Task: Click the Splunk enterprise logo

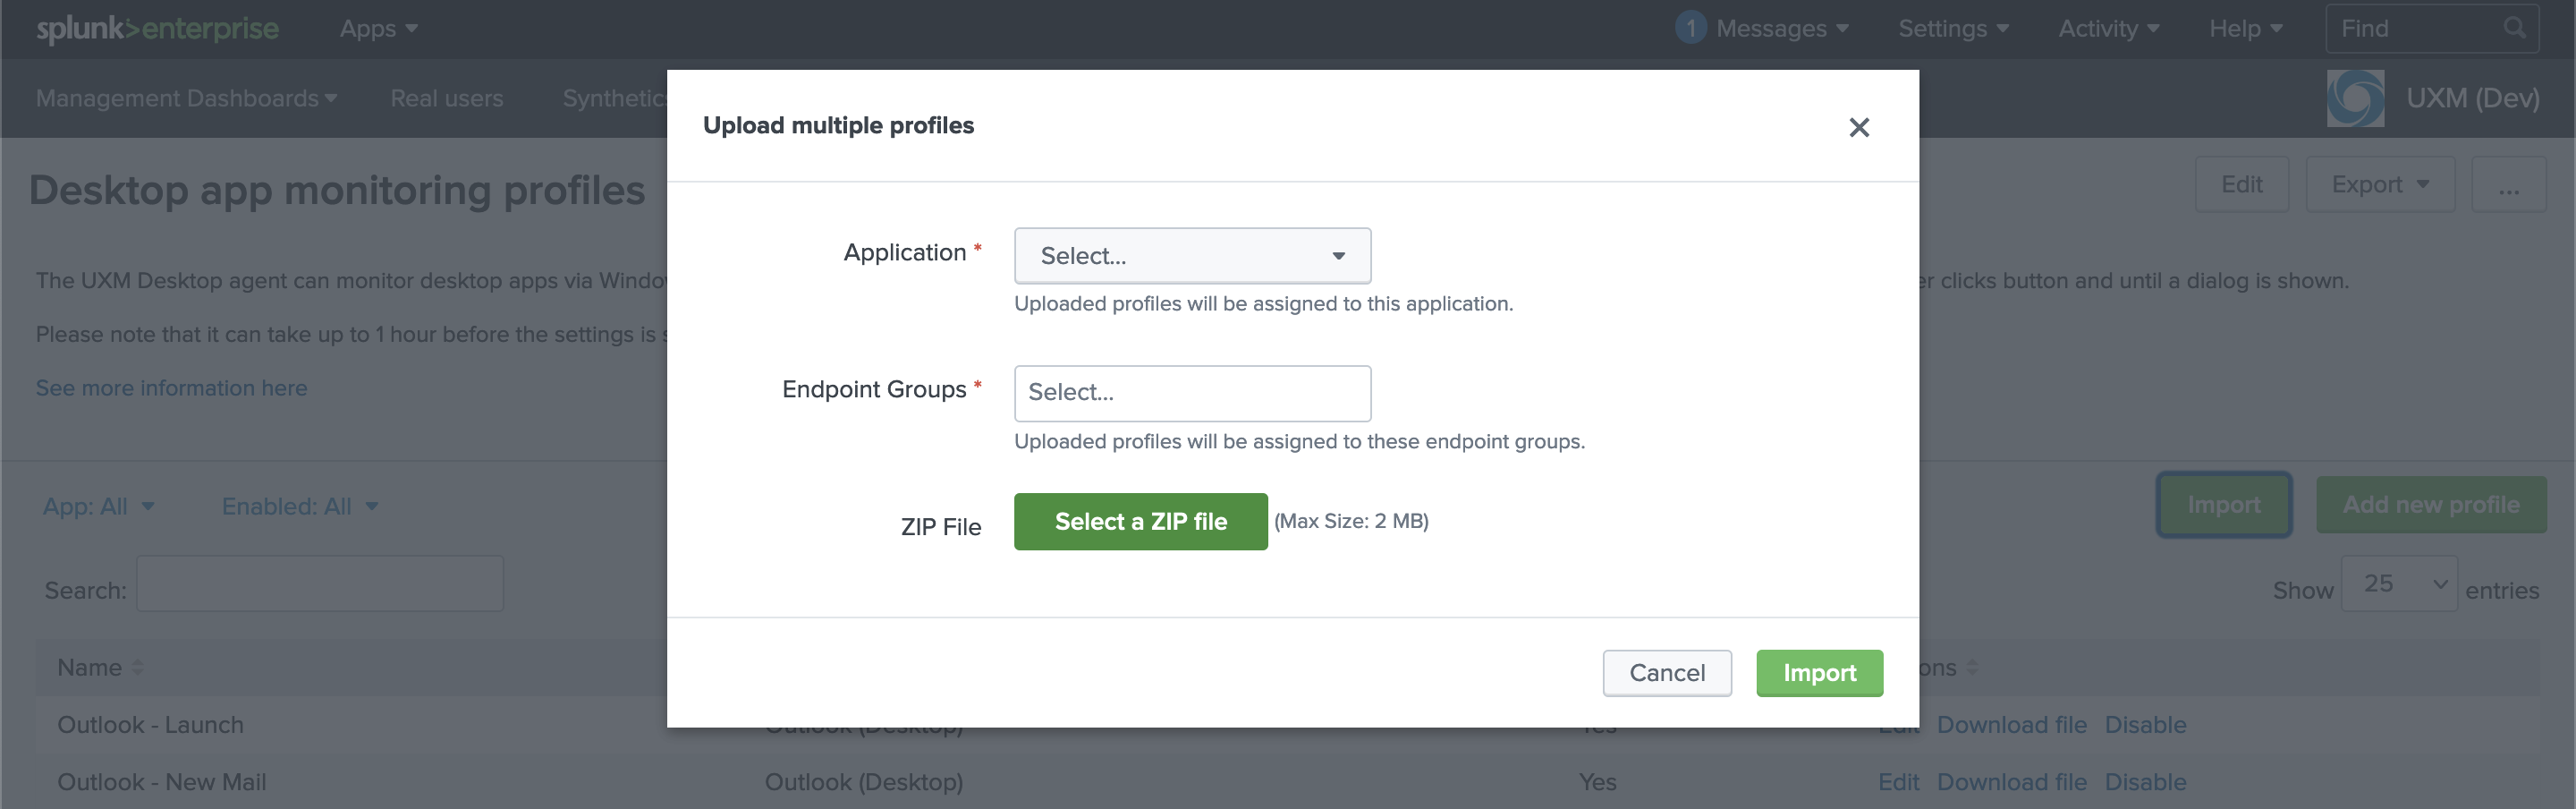Action: coord(157,28)
